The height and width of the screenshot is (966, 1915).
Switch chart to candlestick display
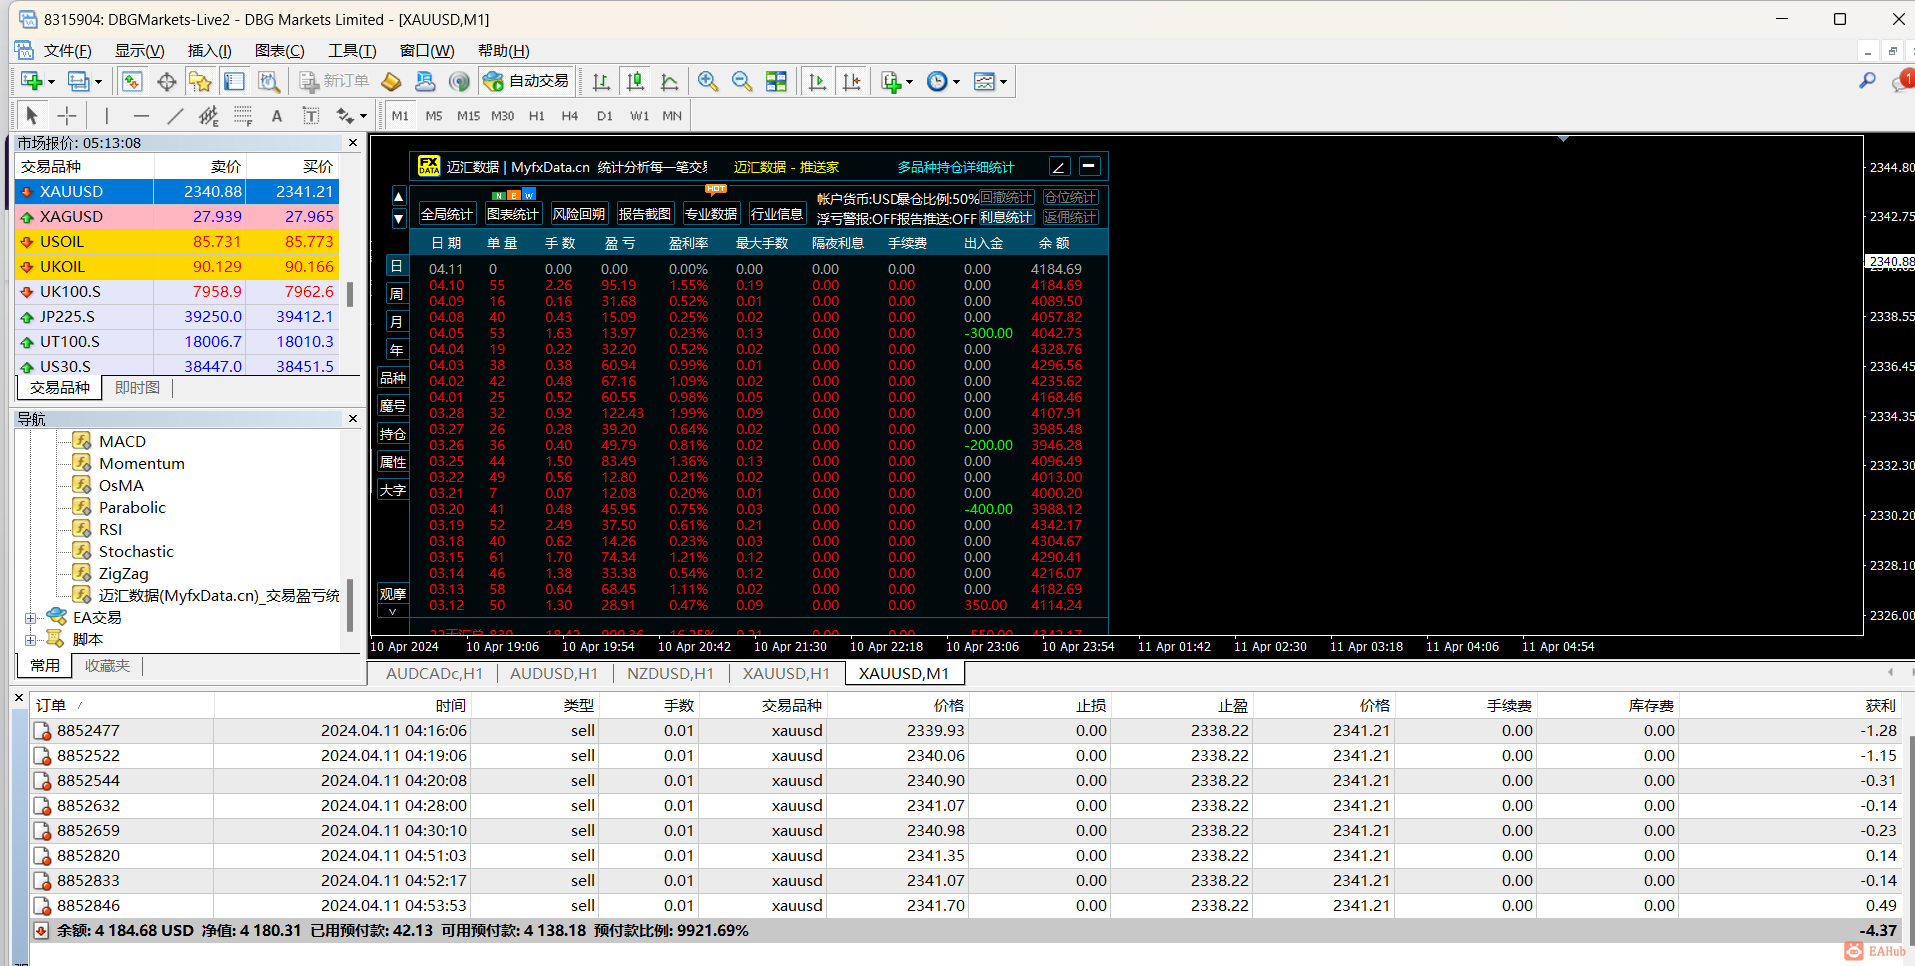tap(635, 82)
